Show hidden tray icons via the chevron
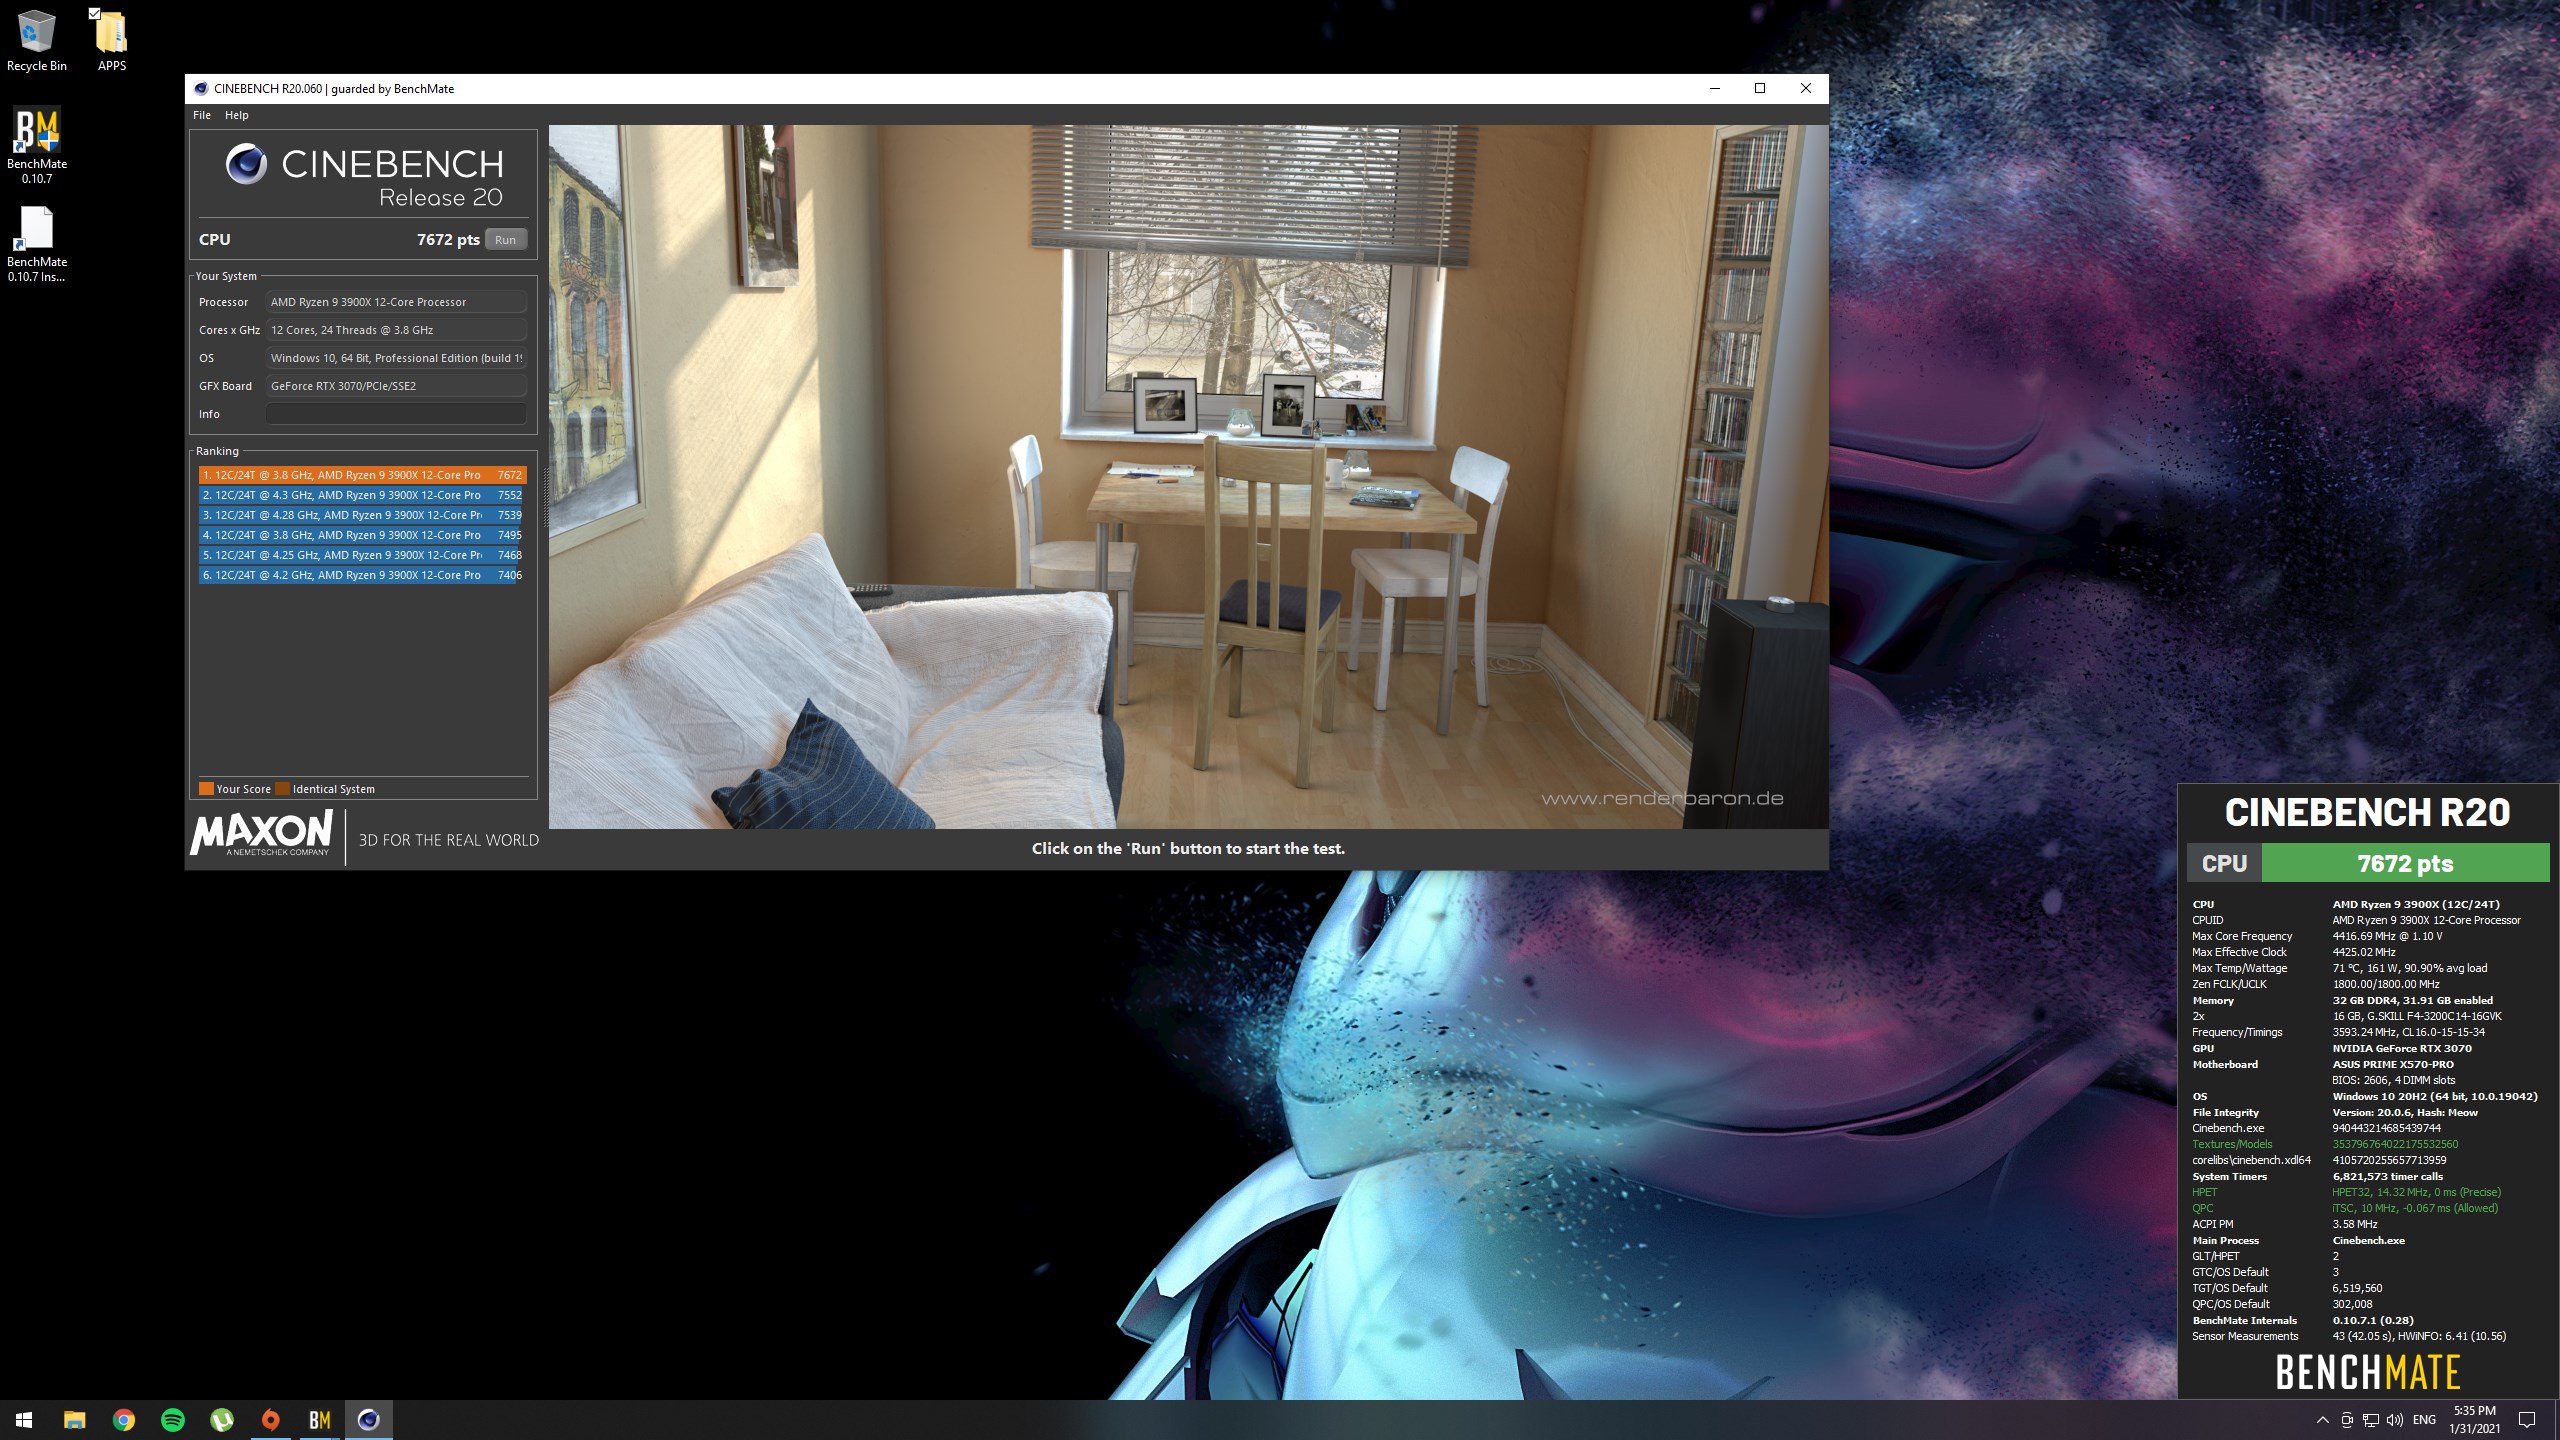Image resolution: width=2560 pixels, height=1440 pixels. pos(2322,1420)
